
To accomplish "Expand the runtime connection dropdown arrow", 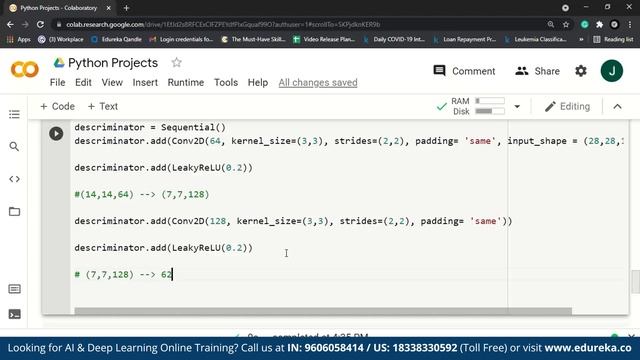I will (x=517, y=107).
